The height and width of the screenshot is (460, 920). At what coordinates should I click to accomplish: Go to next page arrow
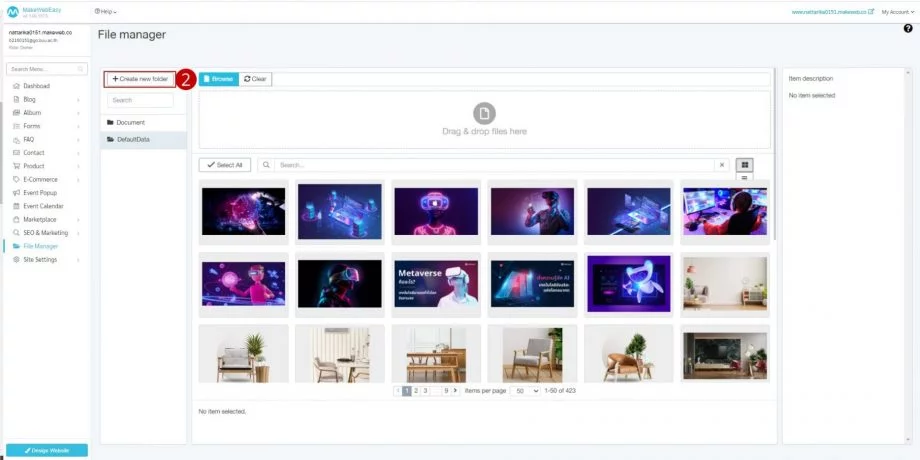455,391
